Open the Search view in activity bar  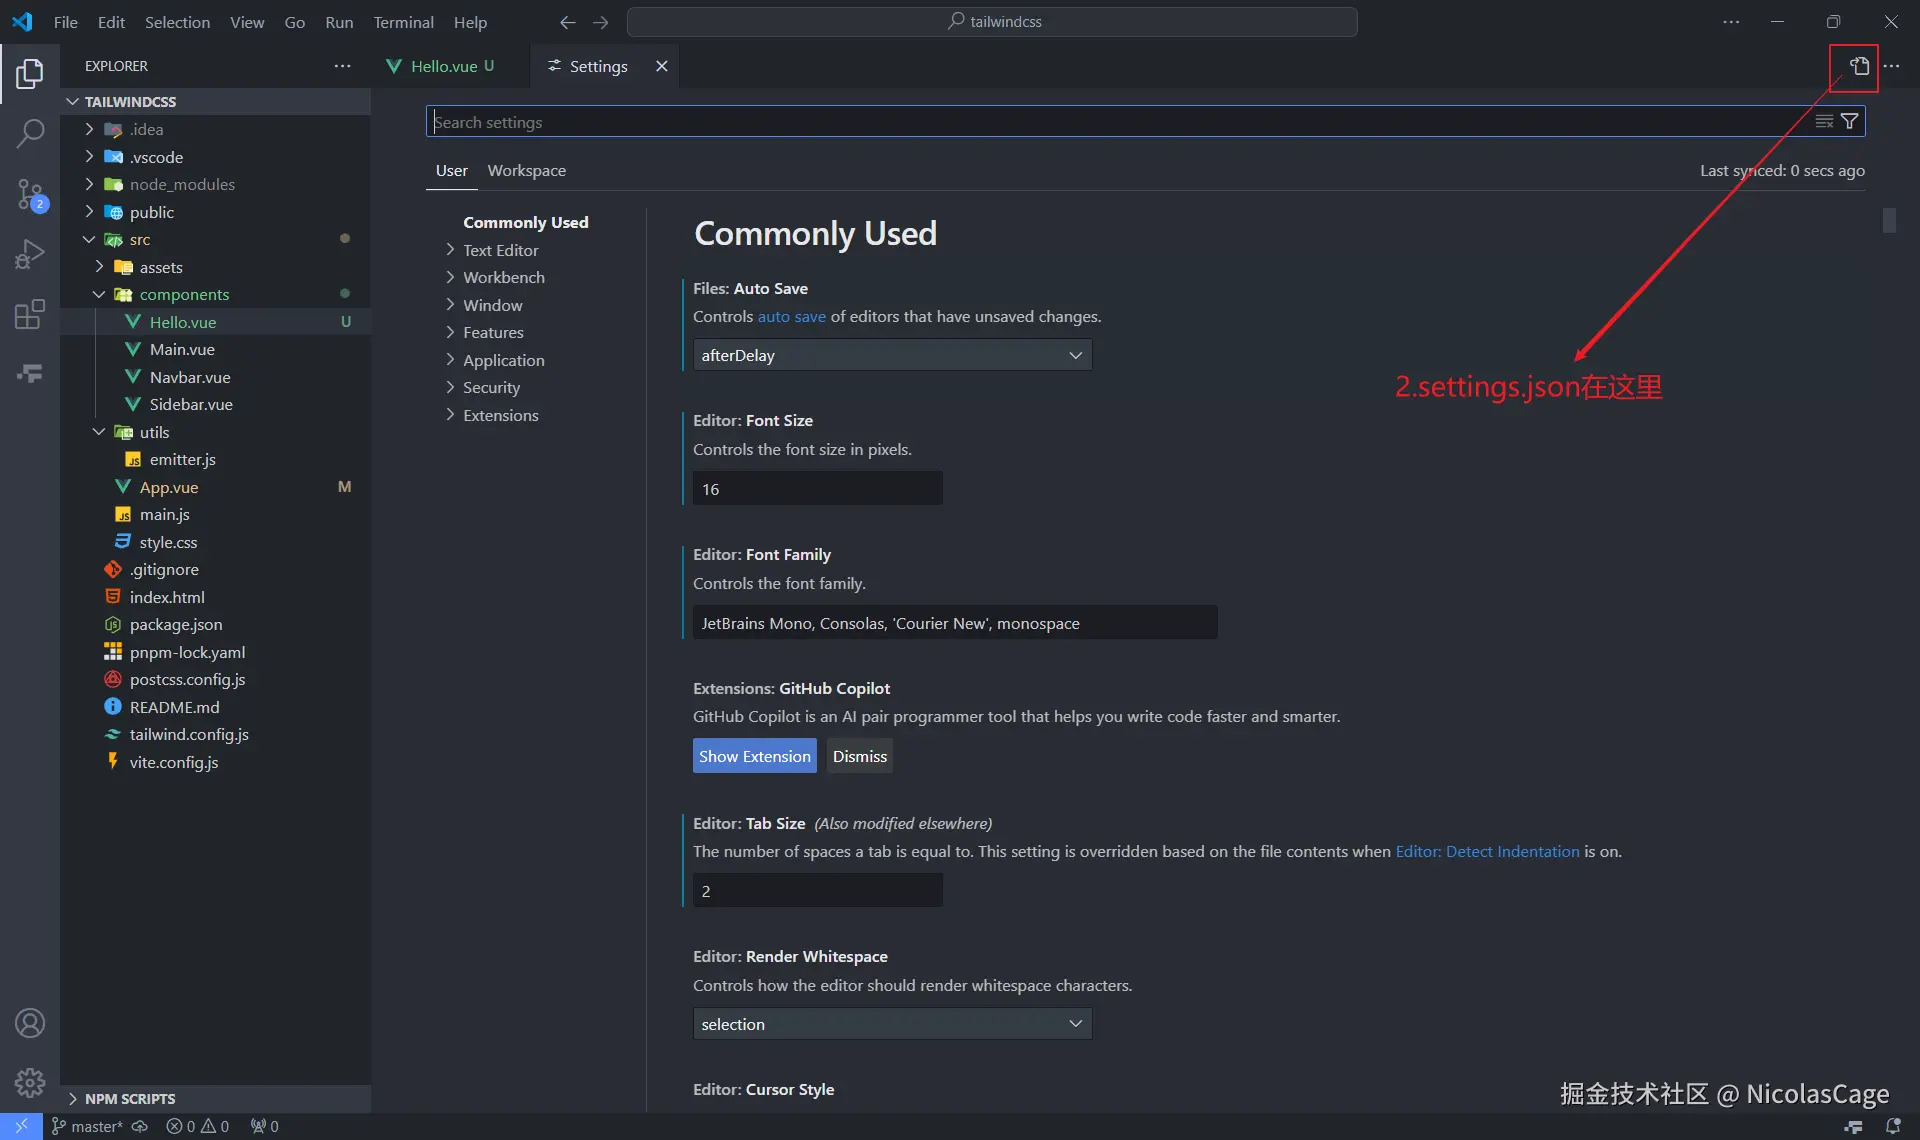(x=30, y=133)
